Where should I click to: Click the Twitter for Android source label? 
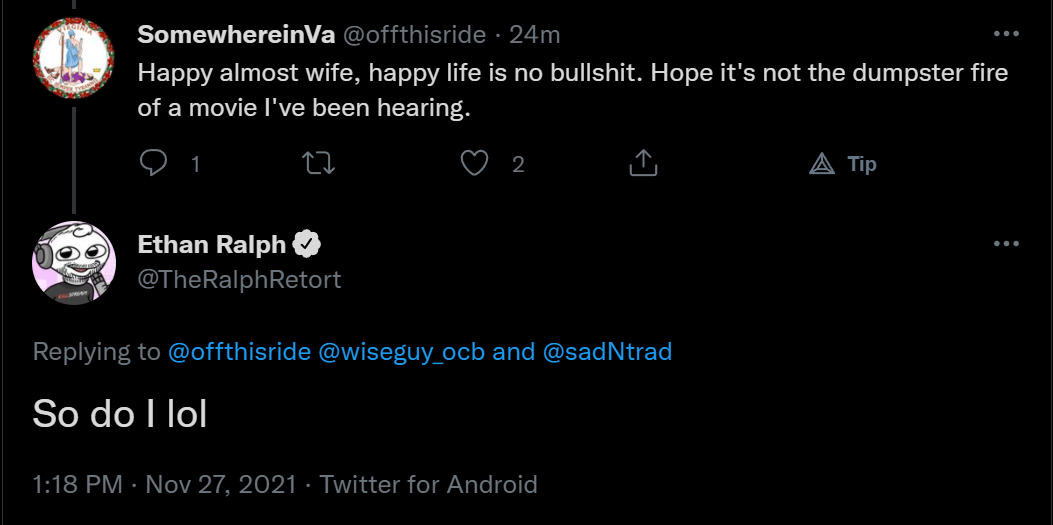pos(428,484)
